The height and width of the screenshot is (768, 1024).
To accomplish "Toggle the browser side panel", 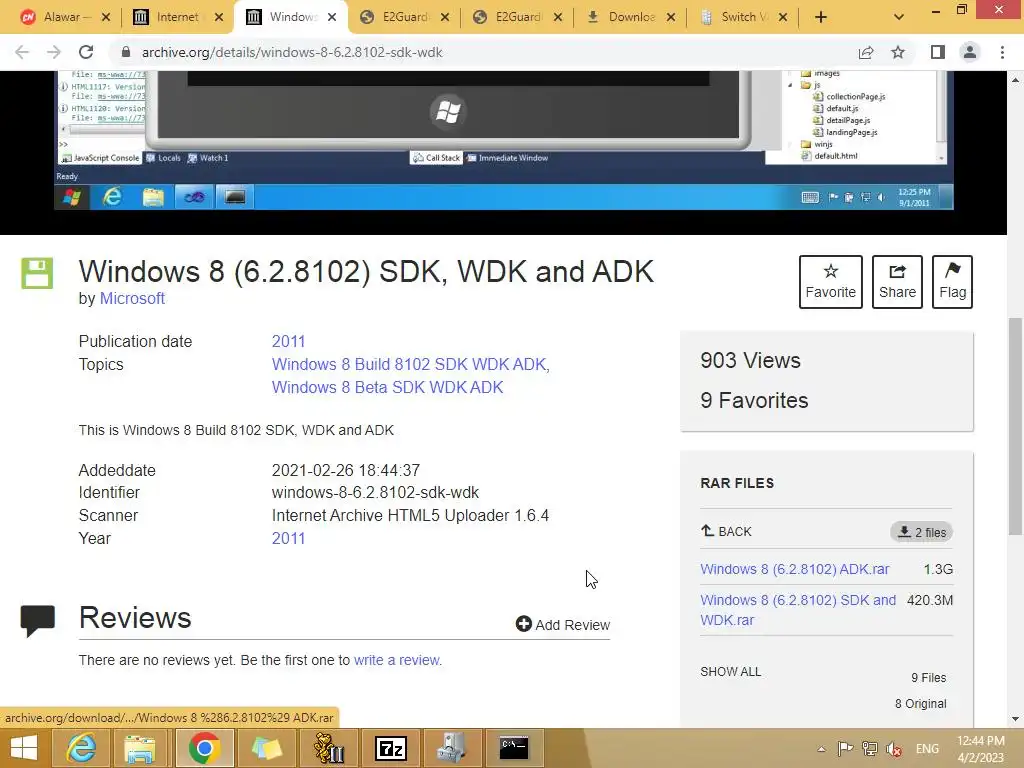I will click(938, 52).
